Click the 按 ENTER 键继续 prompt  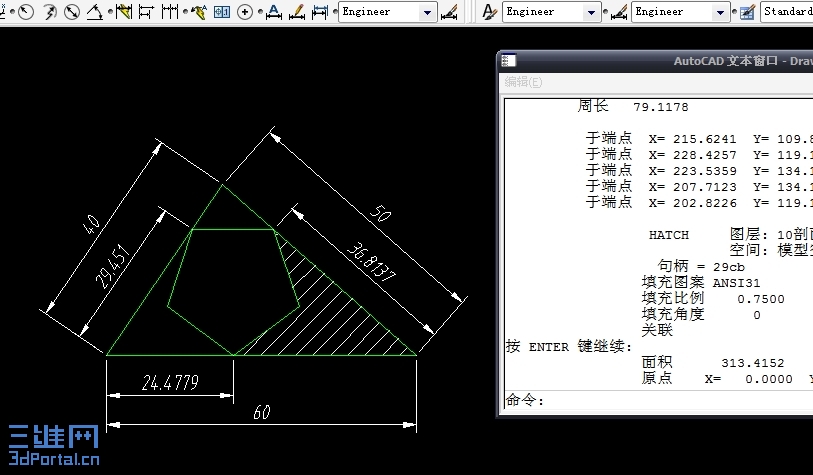[569, 346]
